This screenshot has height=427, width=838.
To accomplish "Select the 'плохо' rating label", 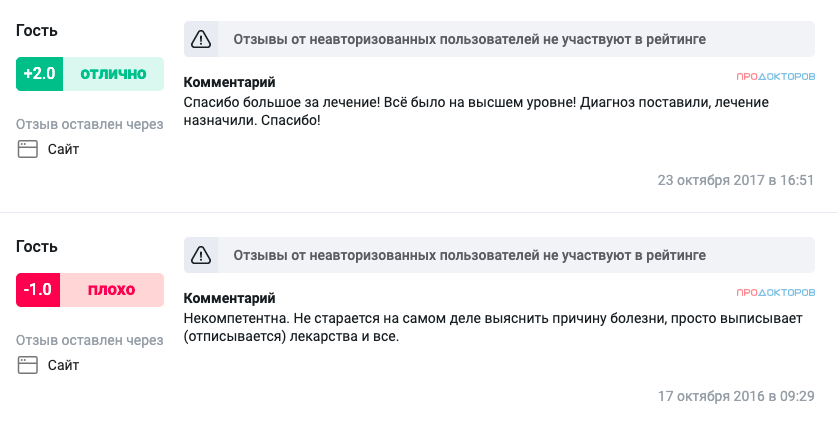I will coord(112,290).
